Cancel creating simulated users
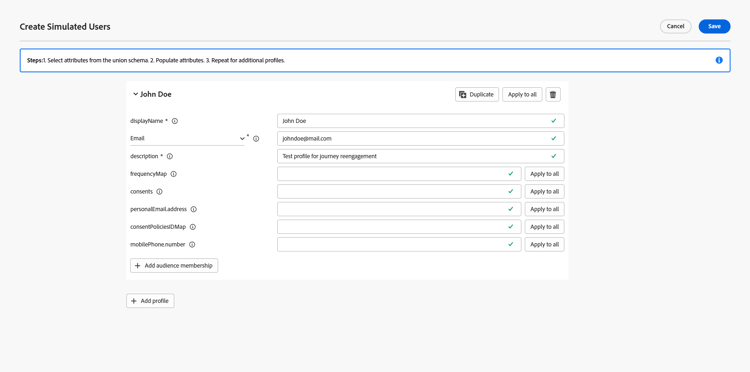The height and width of the screenshot is (372, 750). pos(675,26)
